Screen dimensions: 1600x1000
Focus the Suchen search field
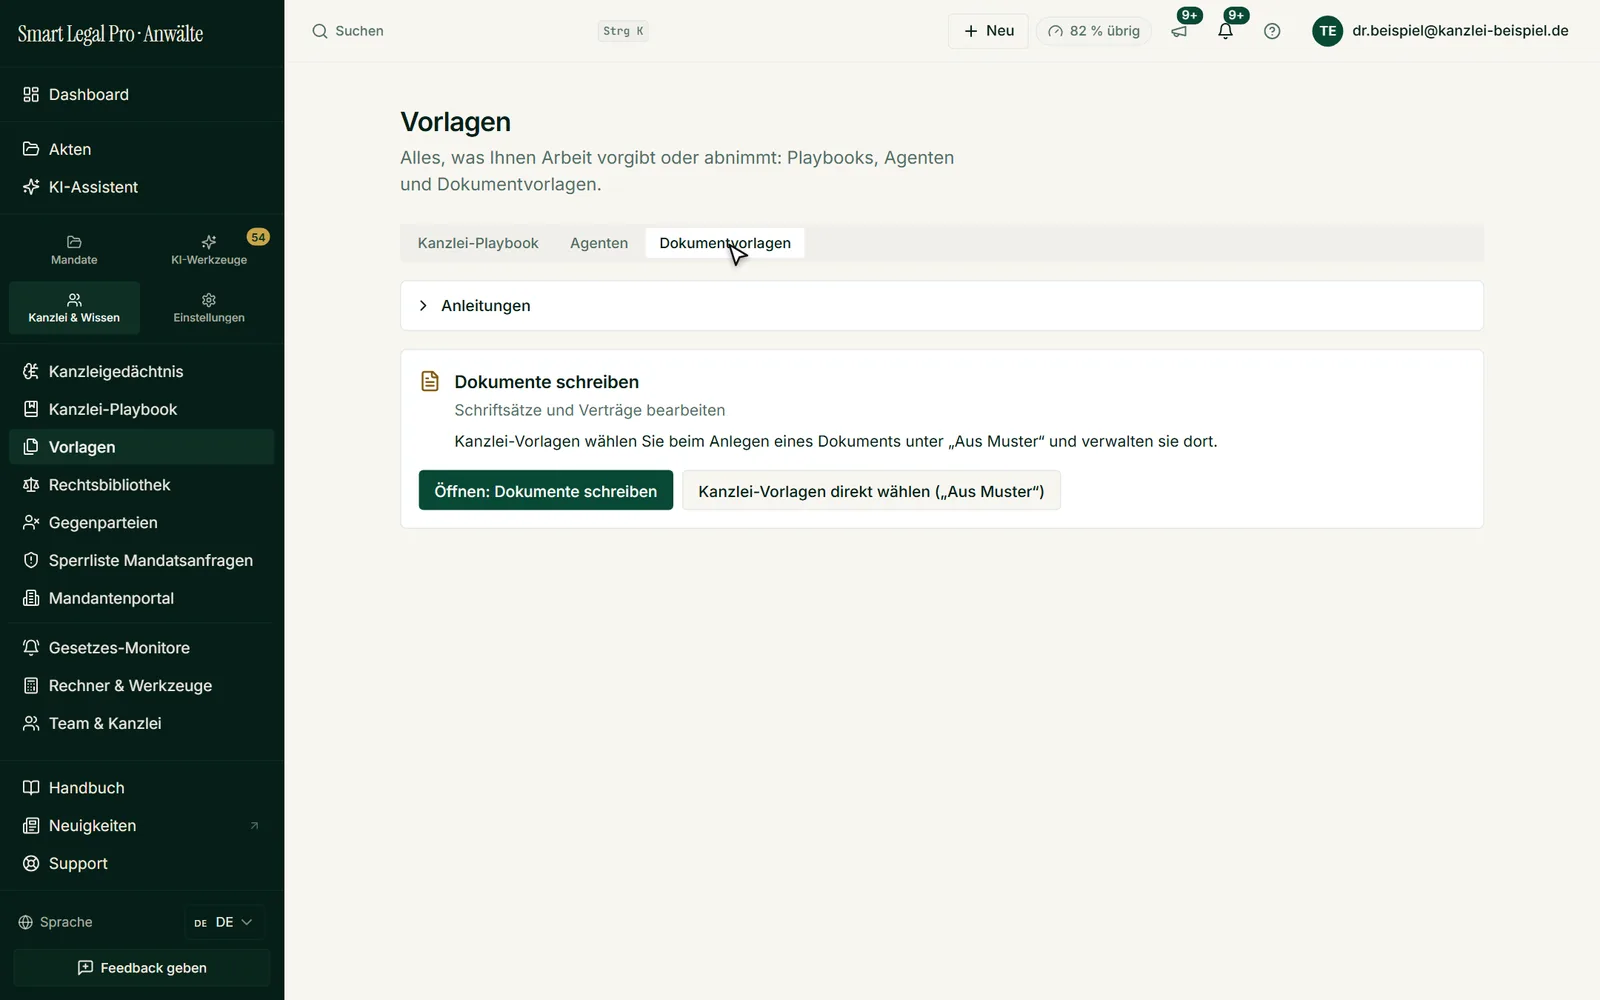coord(480,31)
